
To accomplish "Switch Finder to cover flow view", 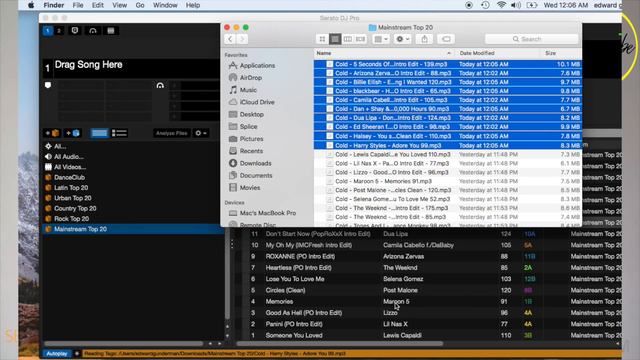I will tap(360, 39).
